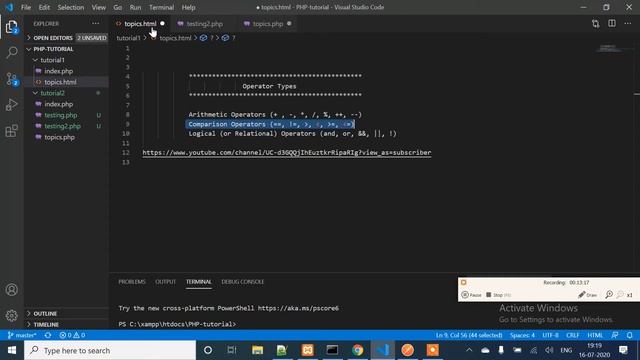
Task: Open index.php under tutorial1
Action: click(59, 71)
